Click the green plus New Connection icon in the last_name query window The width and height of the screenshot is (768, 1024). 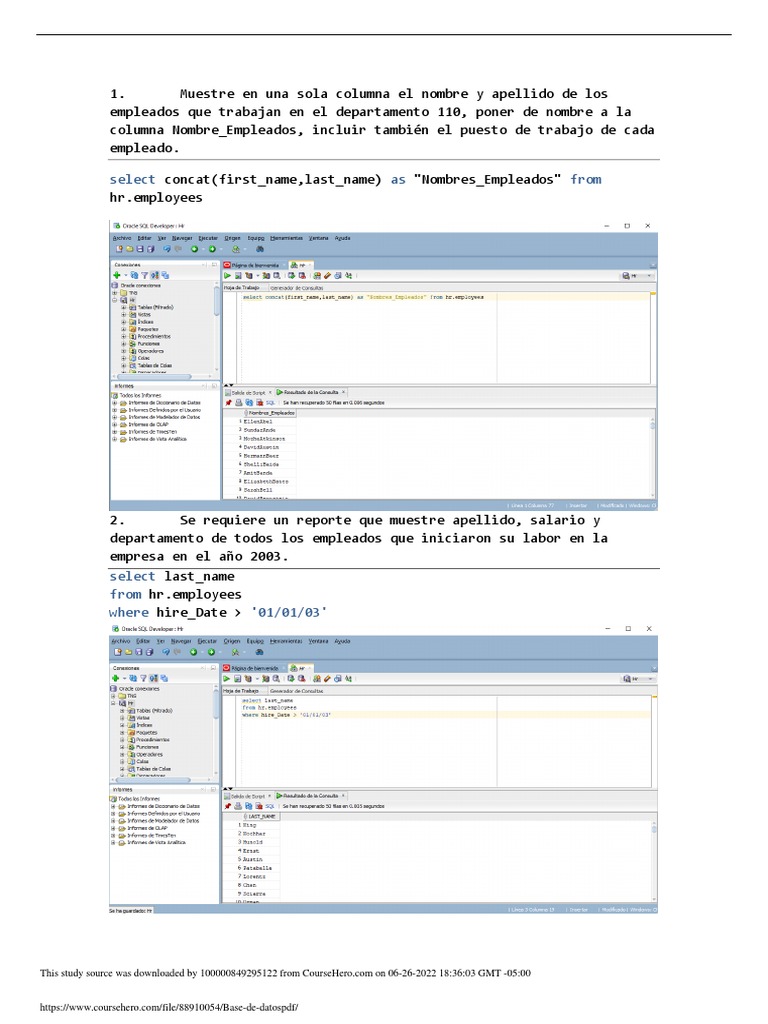(x=116, y=679)
